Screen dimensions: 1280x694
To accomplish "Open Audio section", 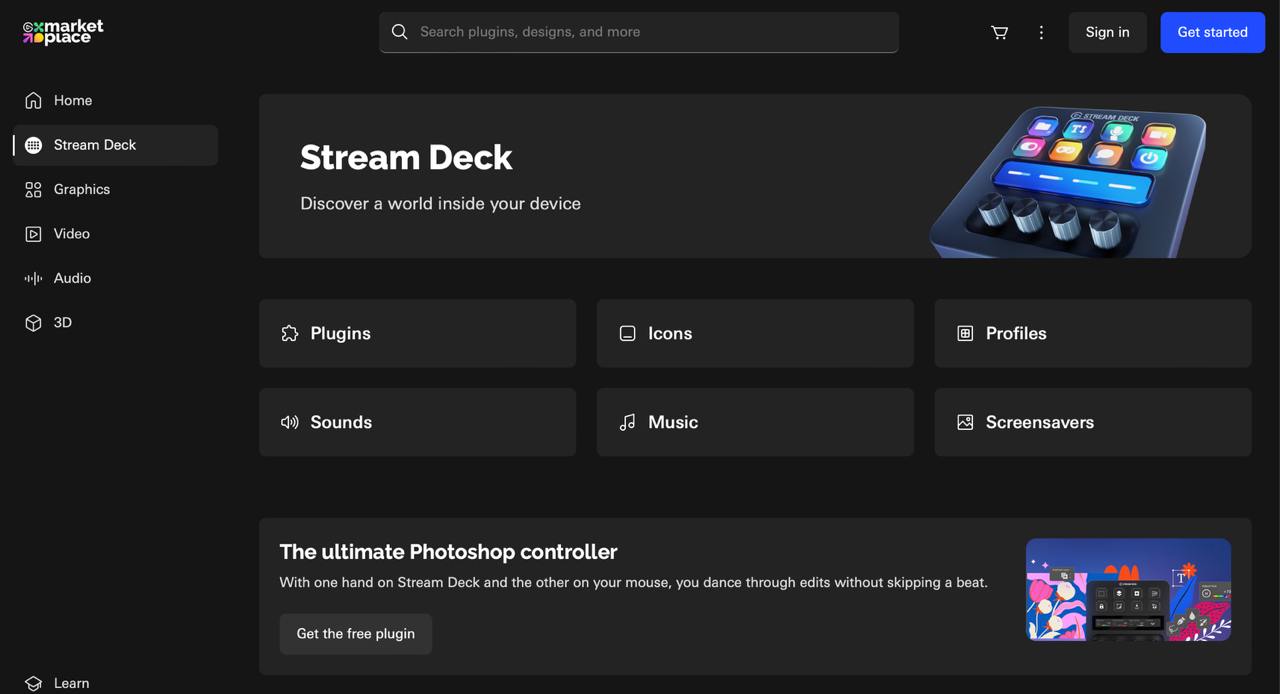I will (x=116, y=278).
